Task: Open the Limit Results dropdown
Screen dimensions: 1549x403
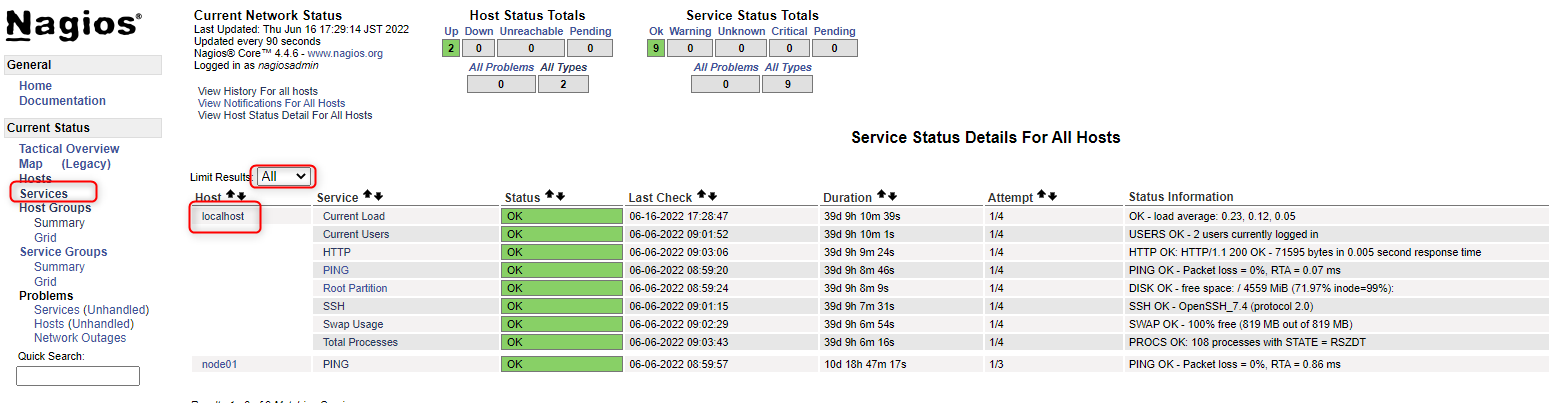Action: tap(284, 176)
